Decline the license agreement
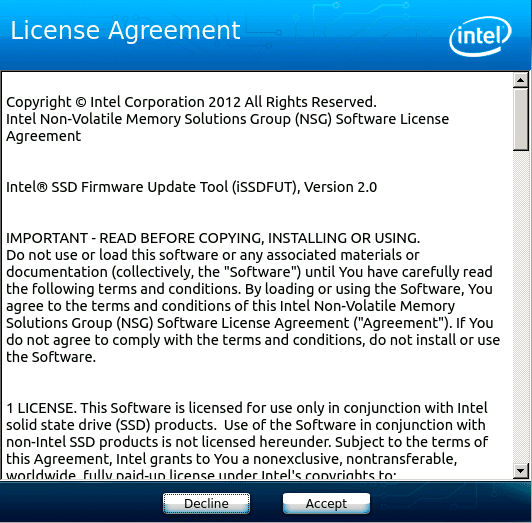This screenshot has height=523, width=532. [x=206, y=503]
